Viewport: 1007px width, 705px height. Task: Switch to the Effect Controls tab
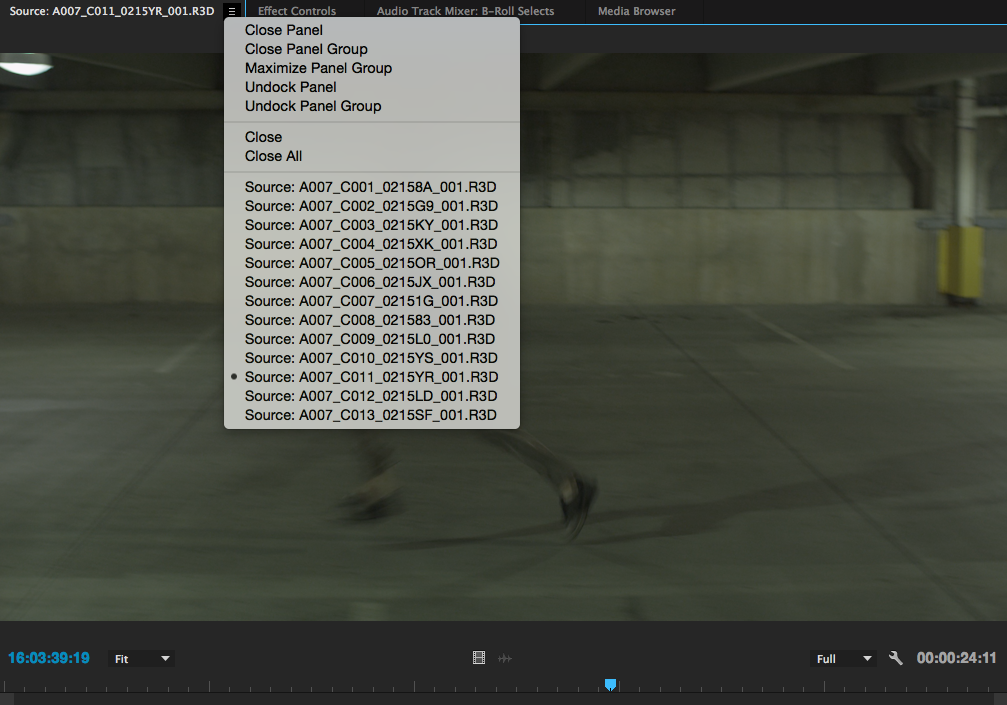(296, 11)
